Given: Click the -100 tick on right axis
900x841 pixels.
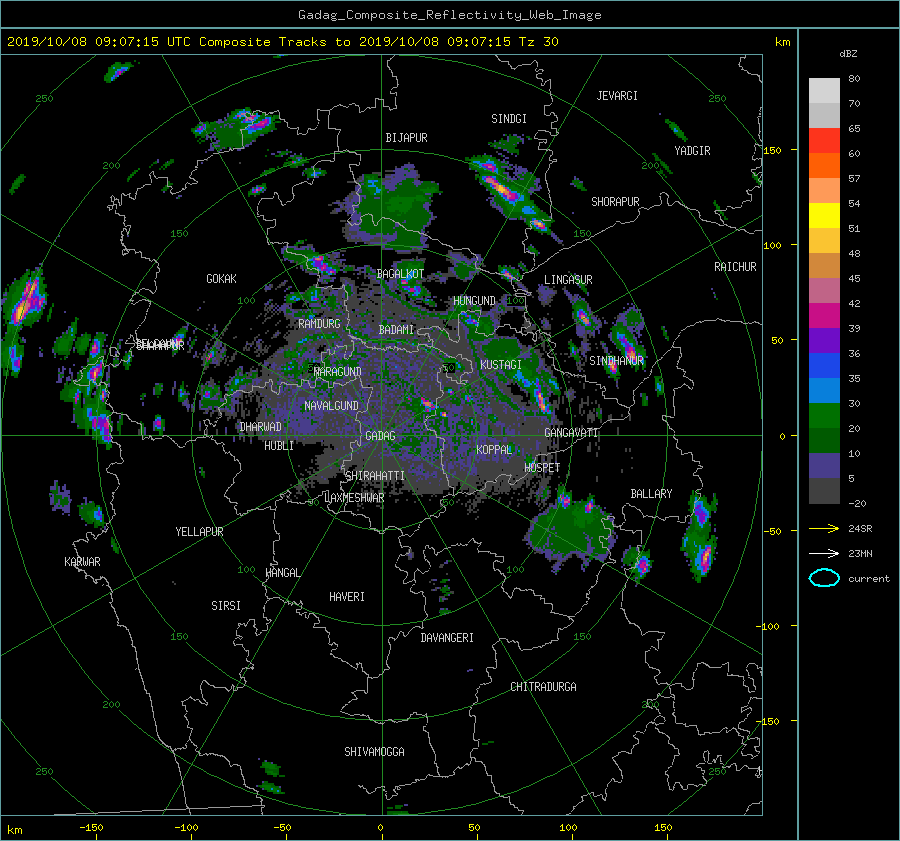Looking at the screenshot, I should [x=770, y=626].
